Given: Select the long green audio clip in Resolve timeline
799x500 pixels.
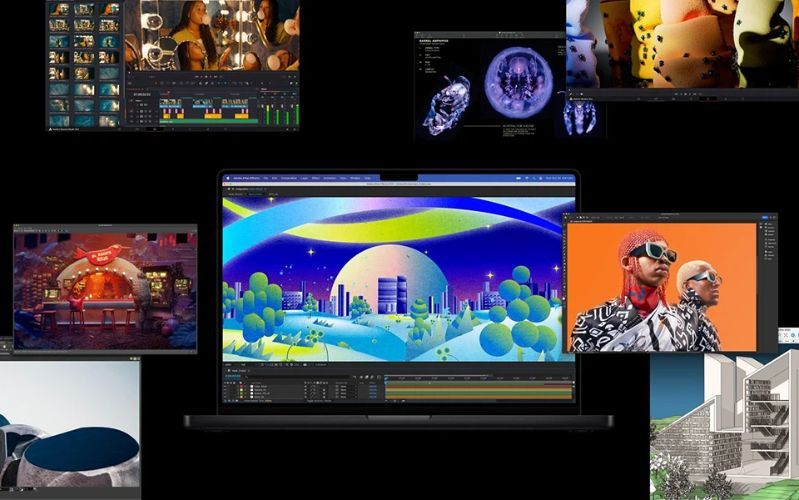Looking at the screenshot, I should point(209,121).
